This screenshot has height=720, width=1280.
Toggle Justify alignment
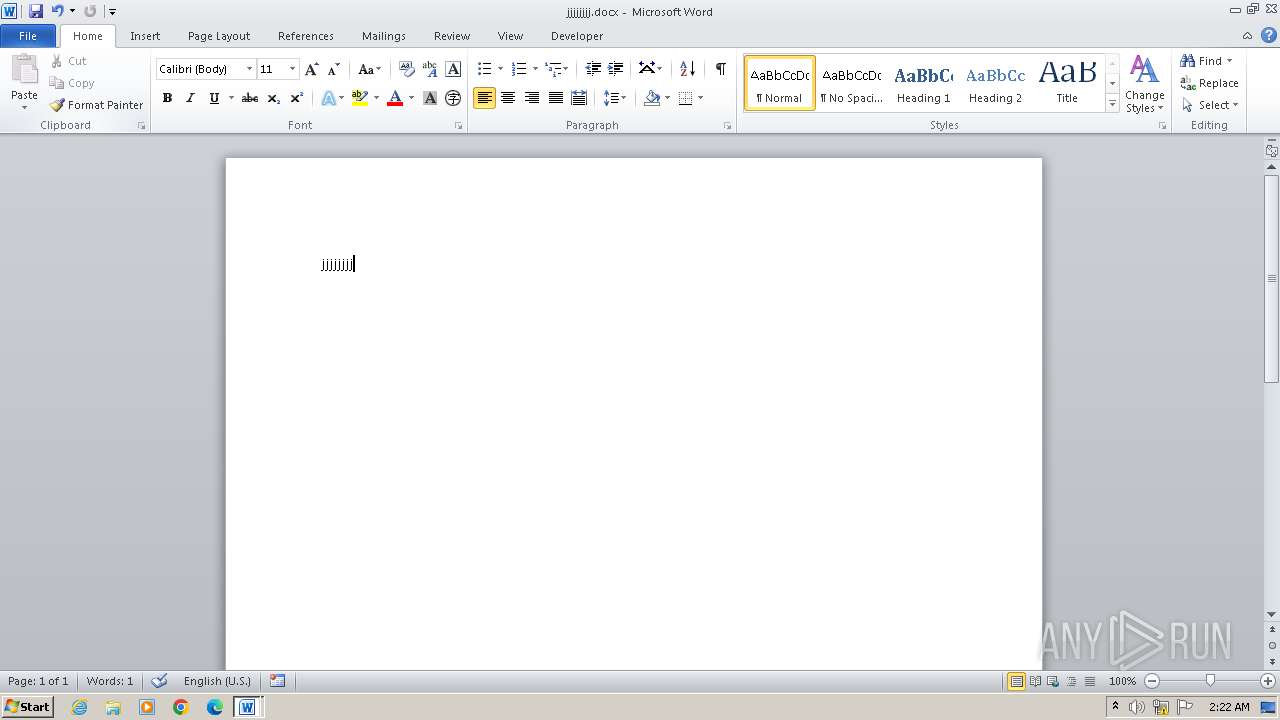pyautogui.click(x=555, y=98)
